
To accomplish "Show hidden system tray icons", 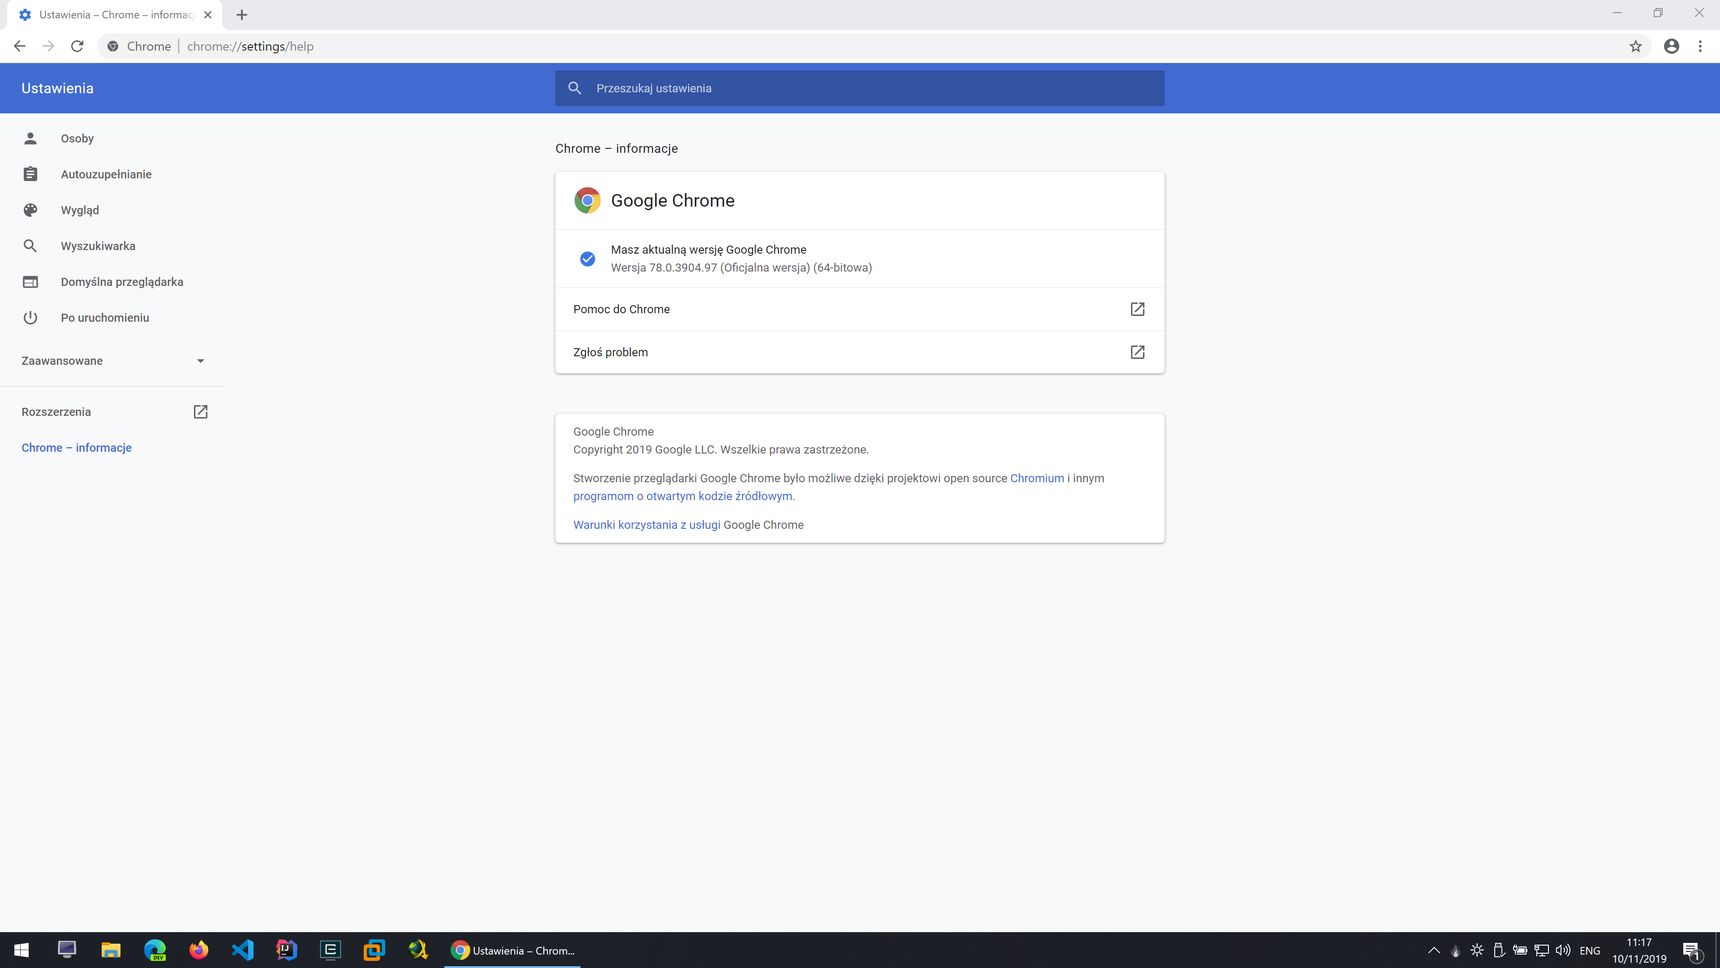I will coord(1434,950).
